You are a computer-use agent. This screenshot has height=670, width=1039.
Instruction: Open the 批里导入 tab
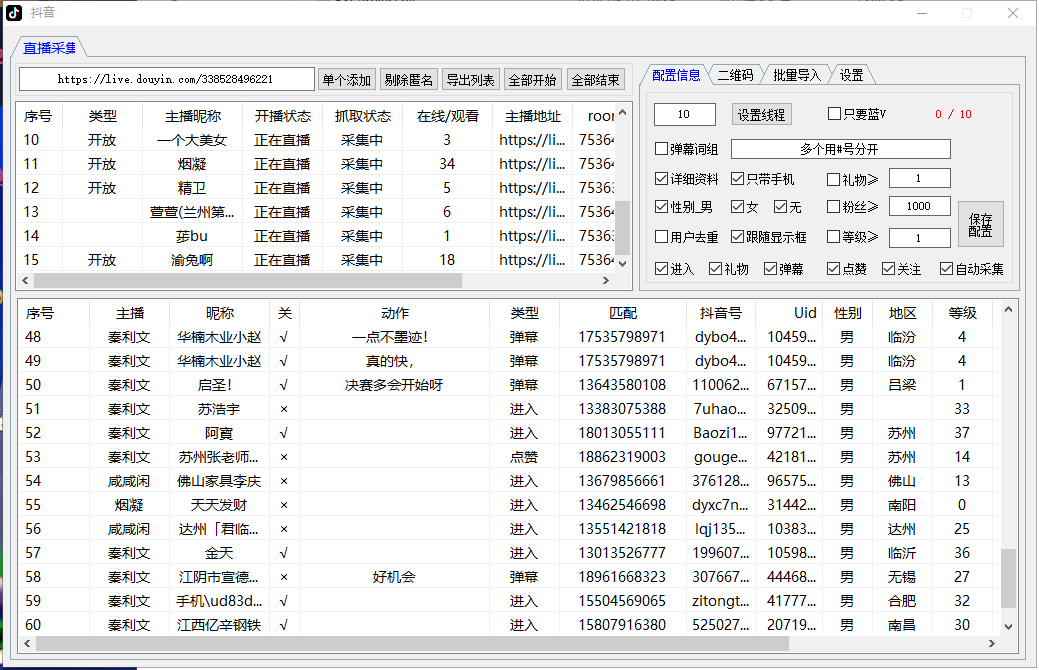796,75
